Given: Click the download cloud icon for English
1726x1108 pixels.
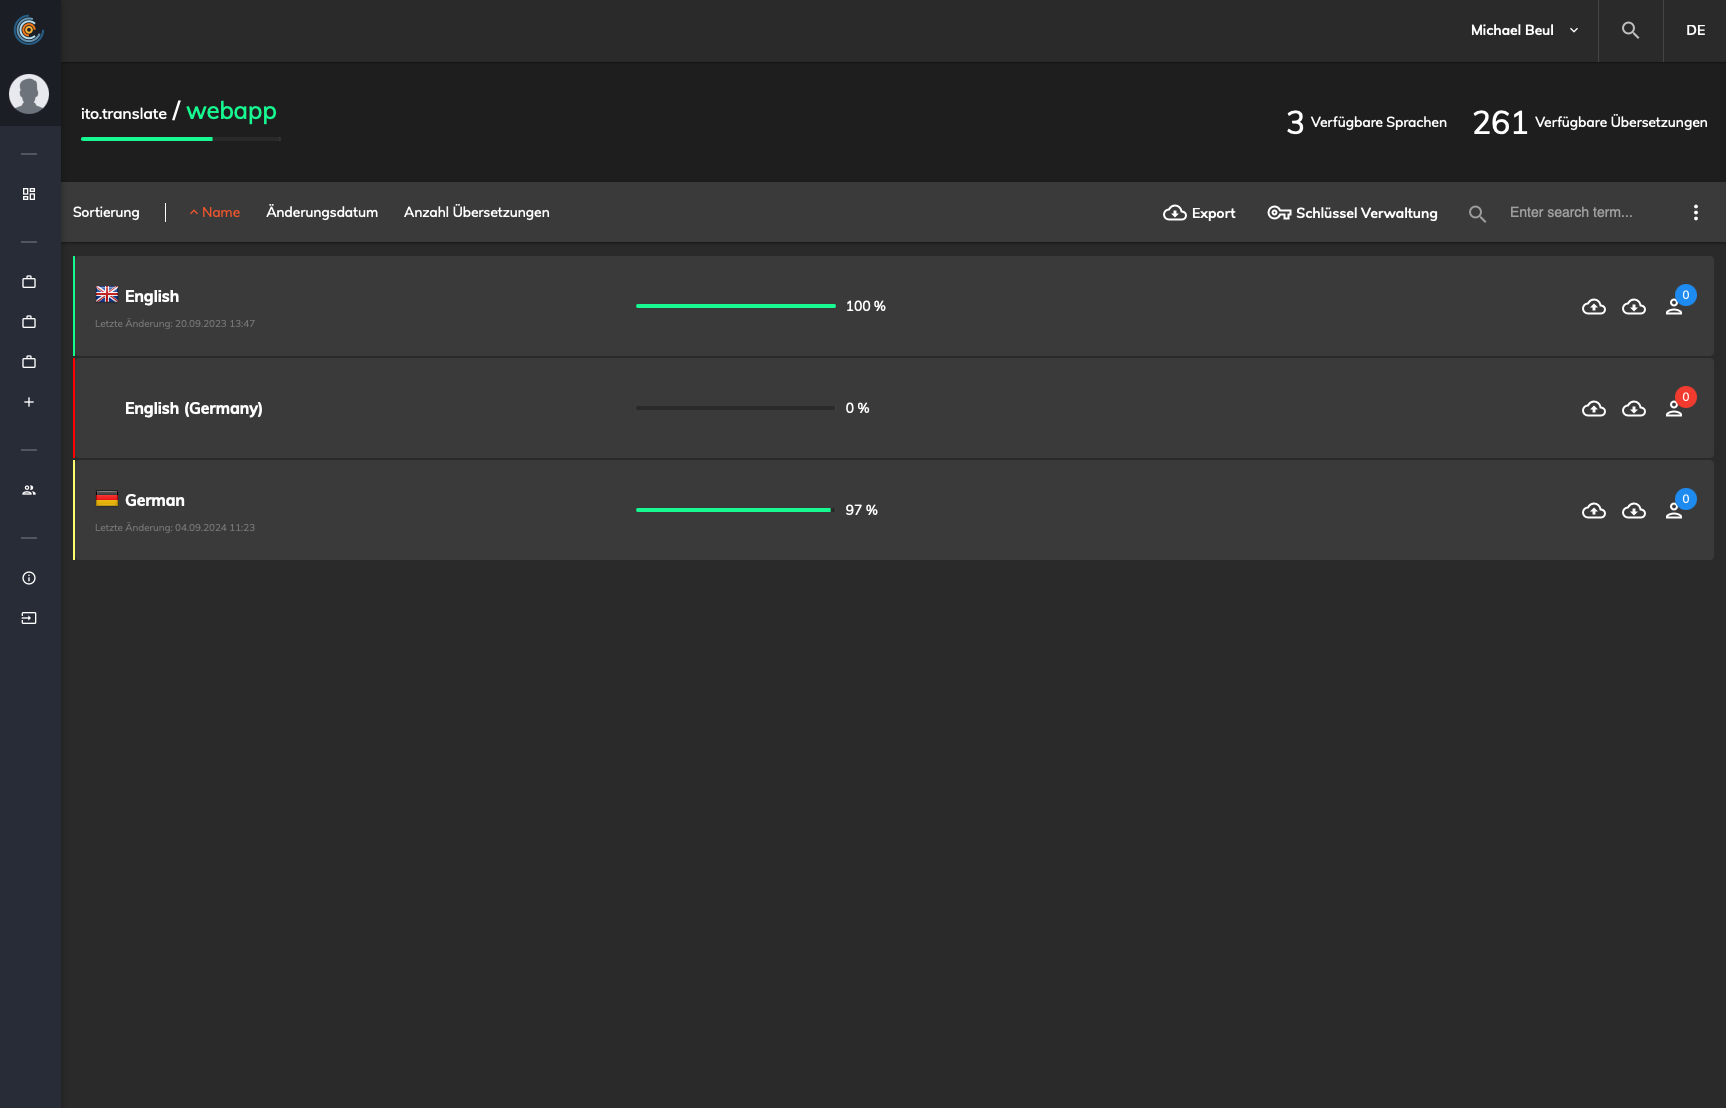Looking at the screenshot, I should pyautogui.click(x=1634, y=307).
